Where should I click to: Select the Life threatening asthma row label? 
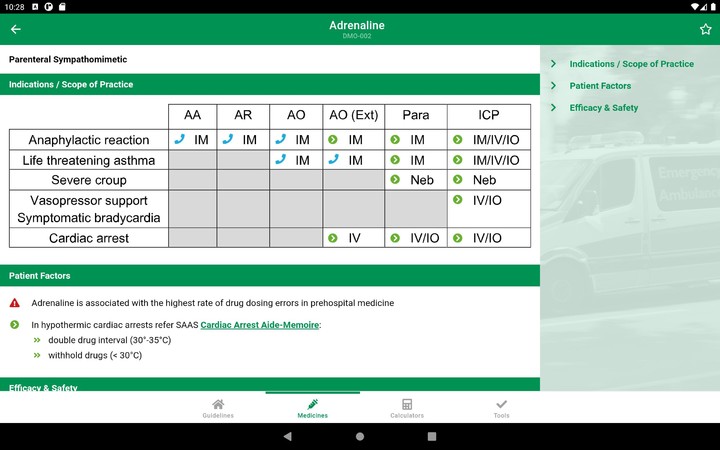click(x=89, y=160)
